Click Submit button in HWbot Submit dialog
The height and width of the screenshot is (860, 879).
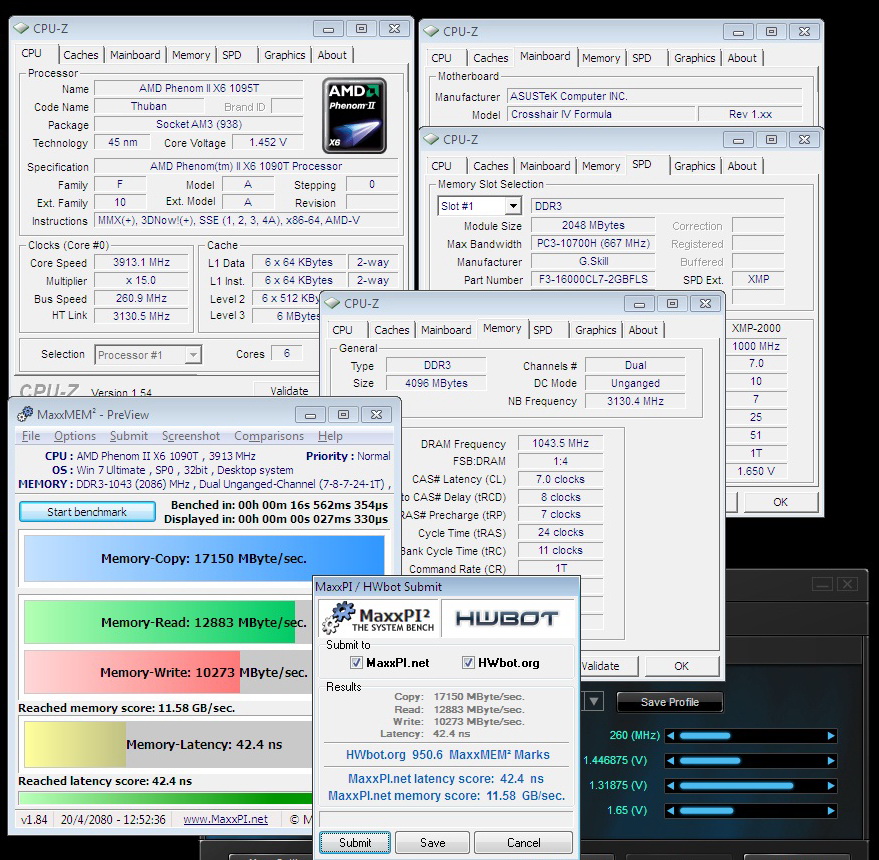point(355,843)
